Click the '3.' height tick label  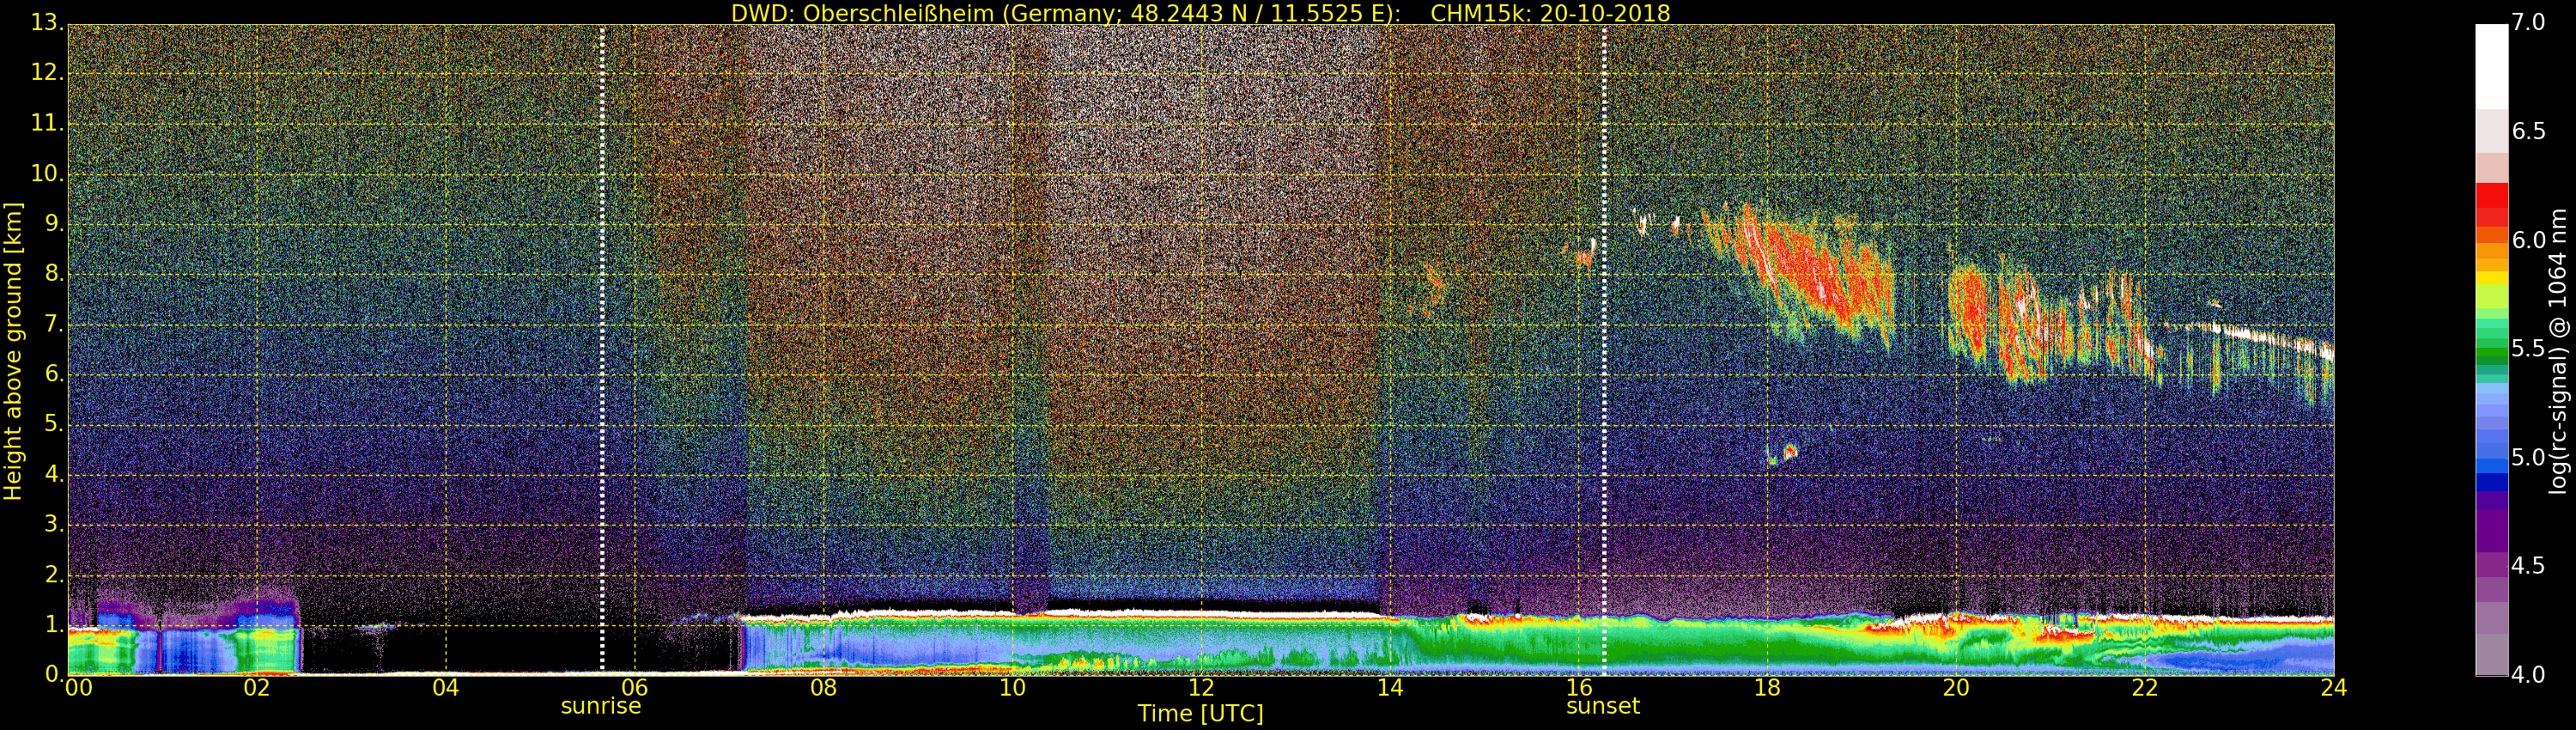tap(54, 524)
